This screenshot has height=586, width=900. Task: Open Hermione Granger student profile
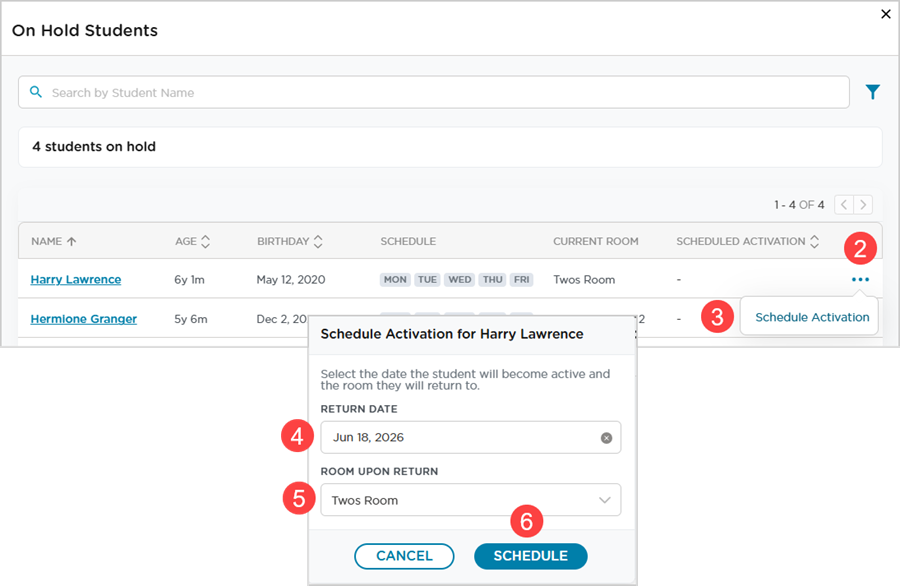[83, 319]
